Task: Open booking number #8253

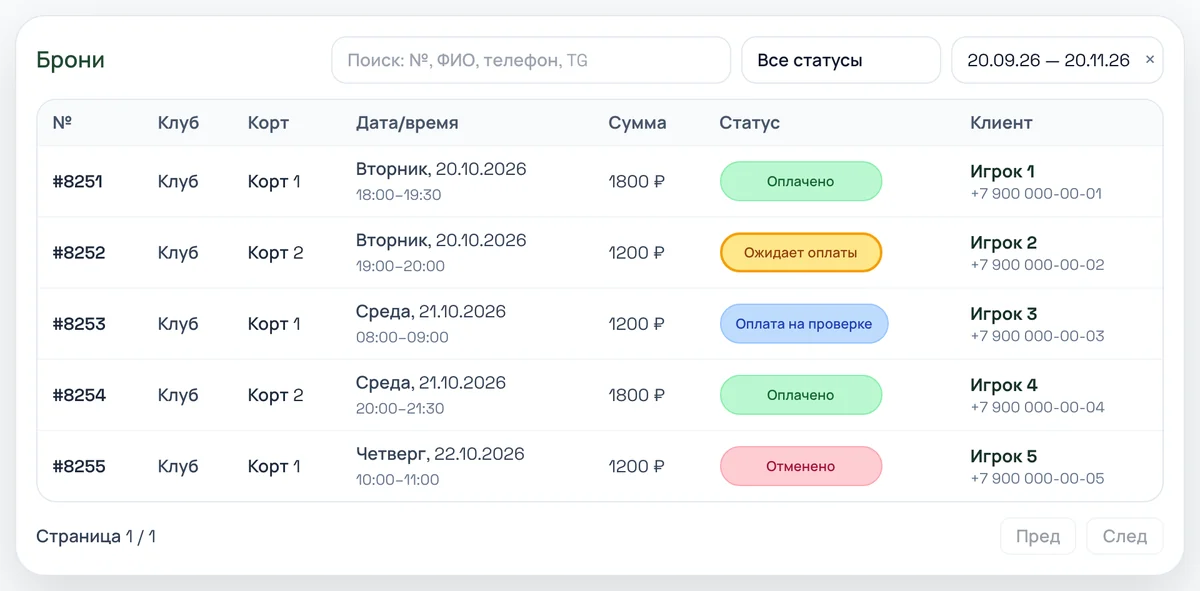Action: (79, 324)
